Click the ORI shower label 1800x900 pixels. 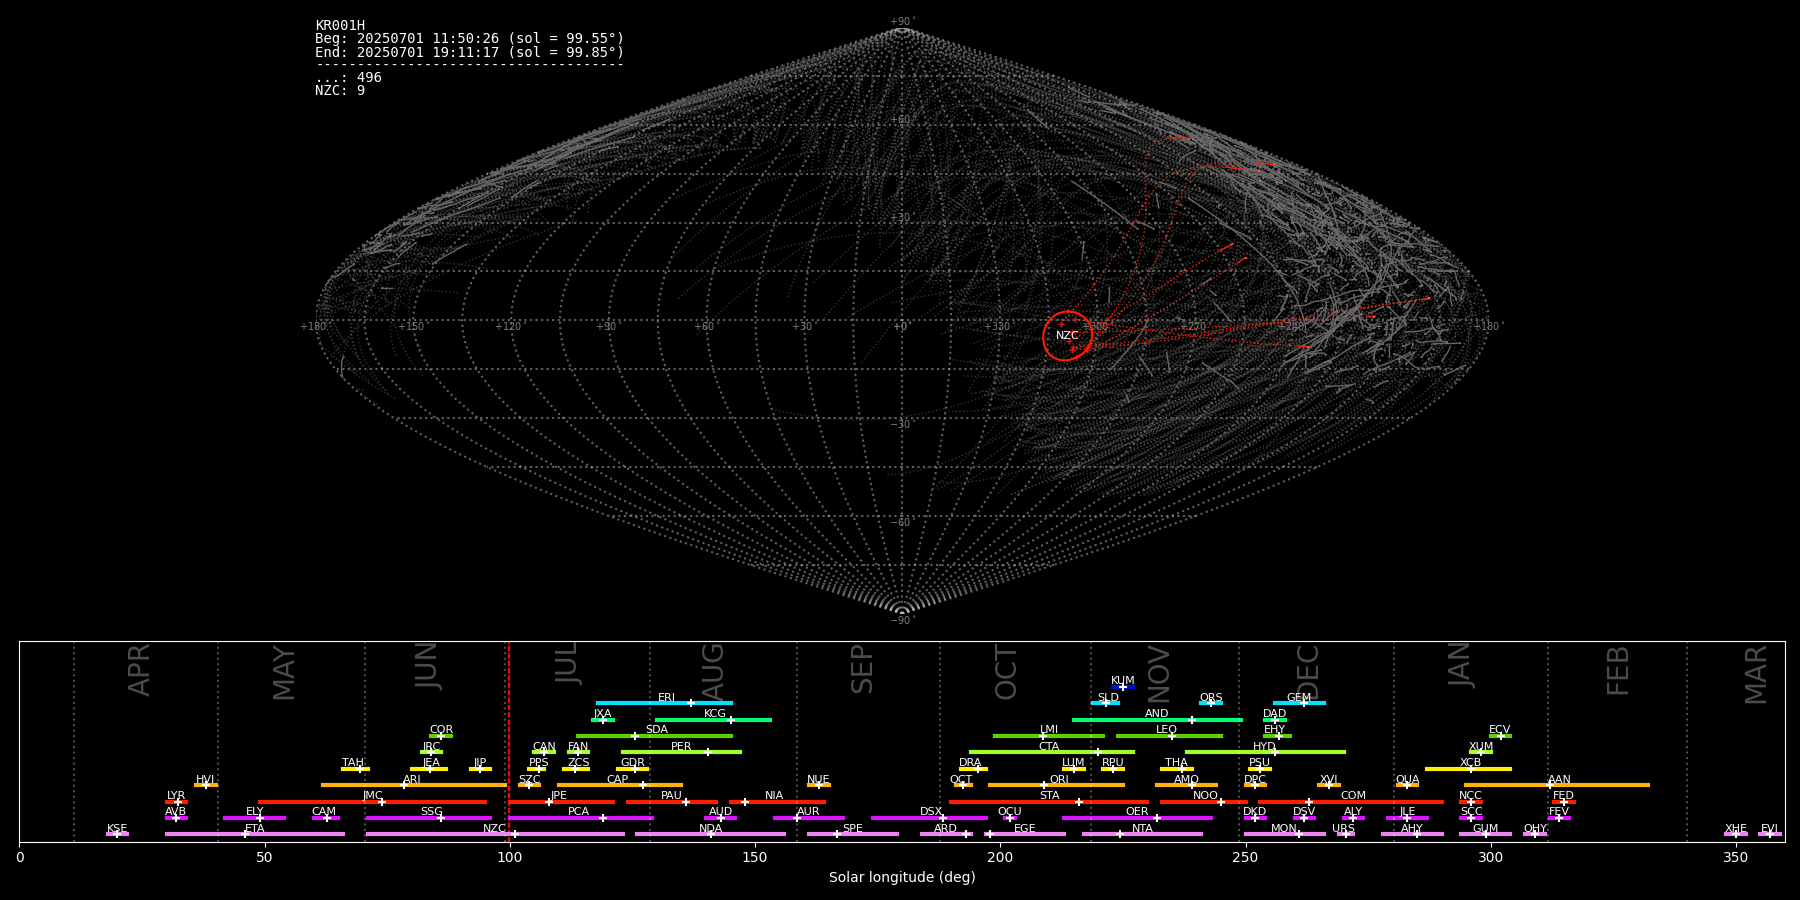tap(1059, 780)
